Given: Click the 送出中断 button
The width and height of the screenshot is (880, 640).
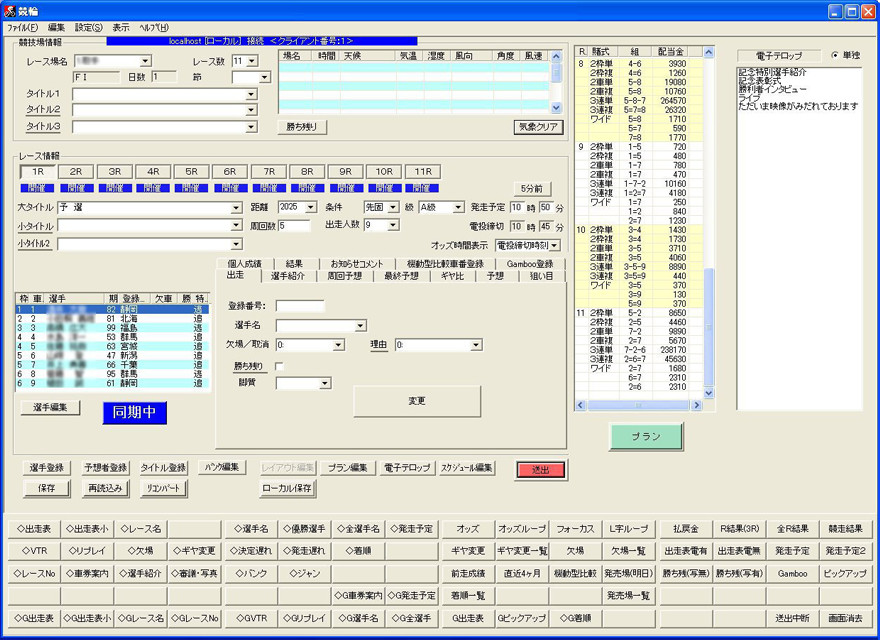Looking at the screenshot, I should click(792, 618).
